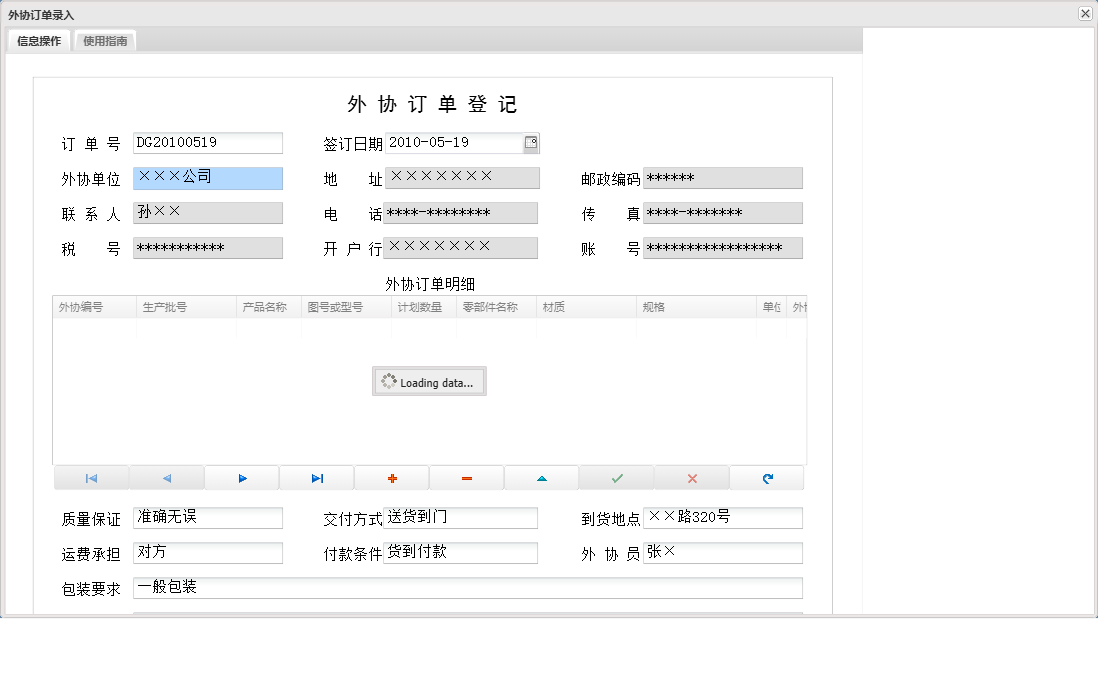Switch to the 使用指南 tab

(105, 40)
